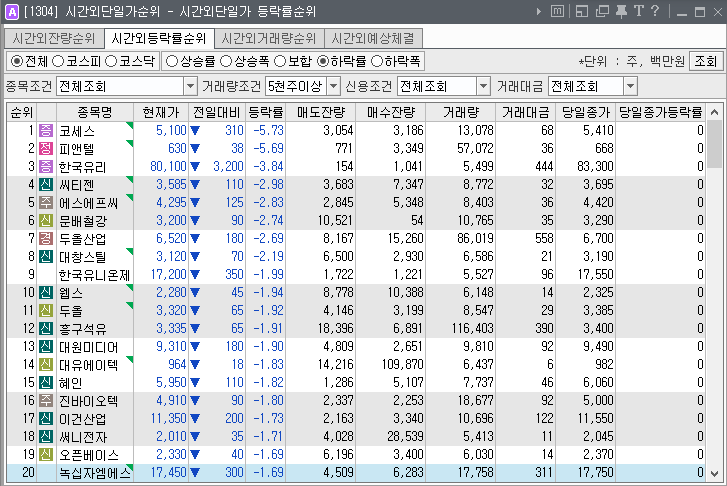The width and height of the screenshot is (727, 486).
Task: Sort by the 등락률 column header
Action: pyautogui.click(x=266, y=112)
